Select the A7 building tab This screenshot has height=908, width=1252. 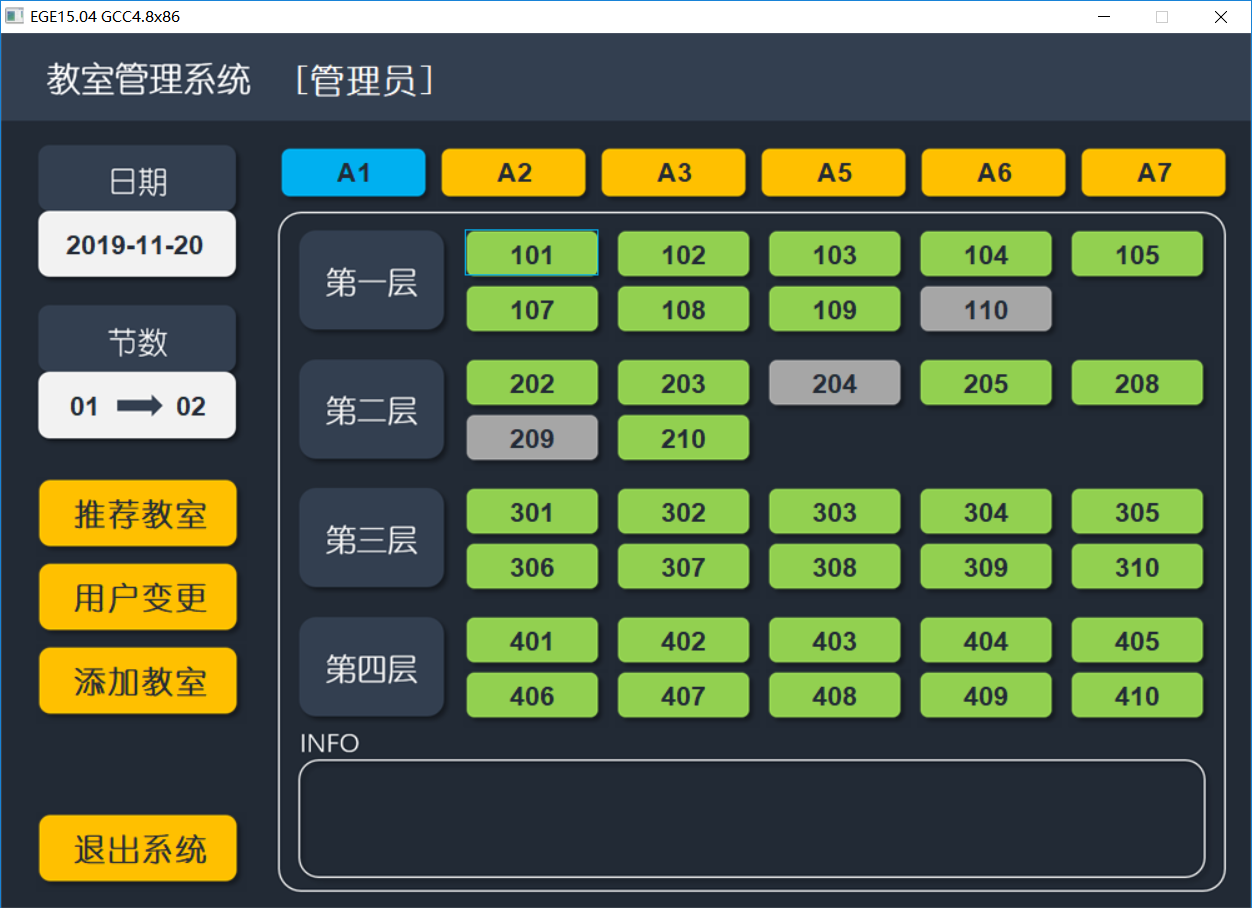point(1153,172)
